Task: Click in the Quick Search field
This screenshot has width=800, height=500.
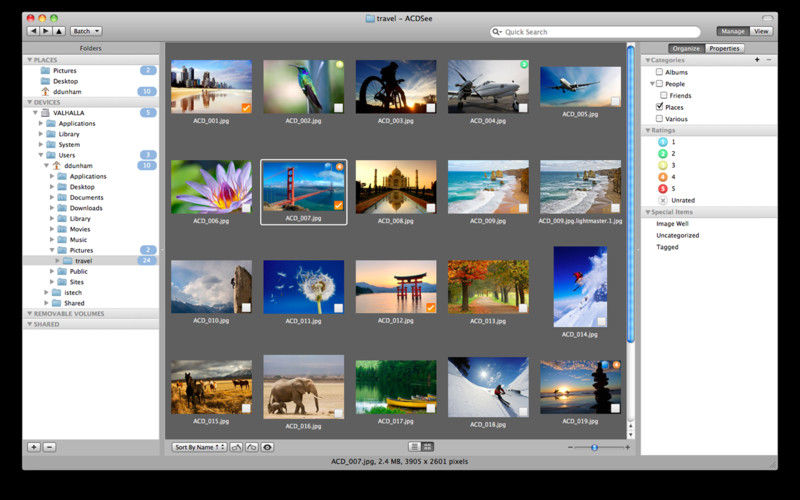Action: point(595,32)
